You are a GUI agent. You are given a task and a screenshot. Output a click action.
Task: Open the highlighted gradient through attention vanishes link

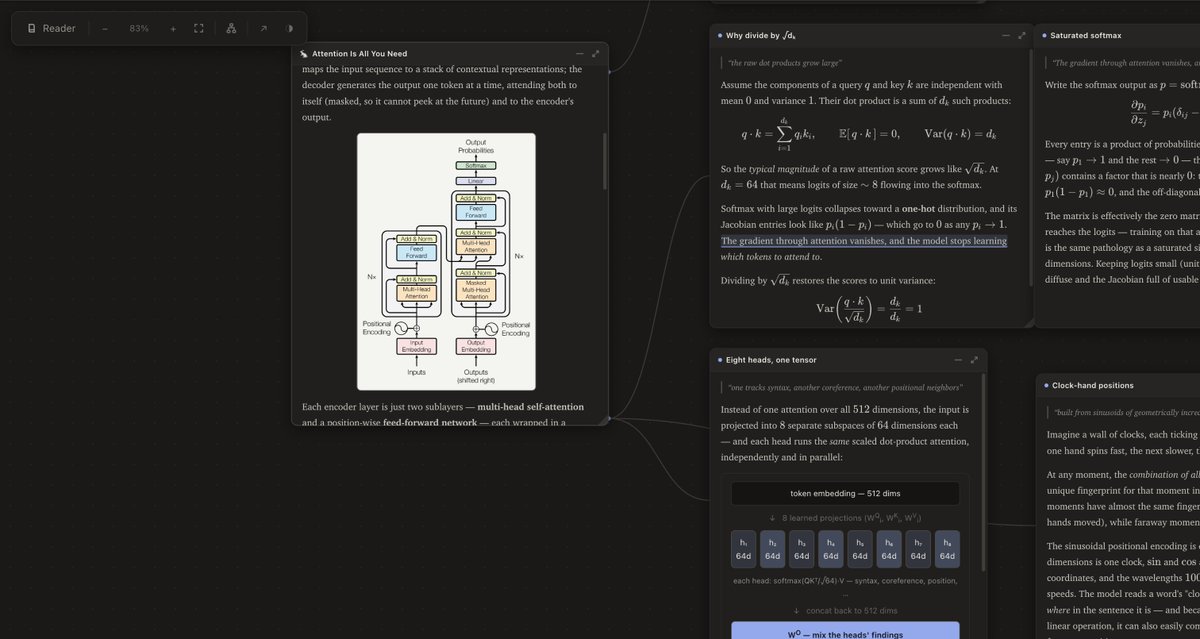(864, 241)
